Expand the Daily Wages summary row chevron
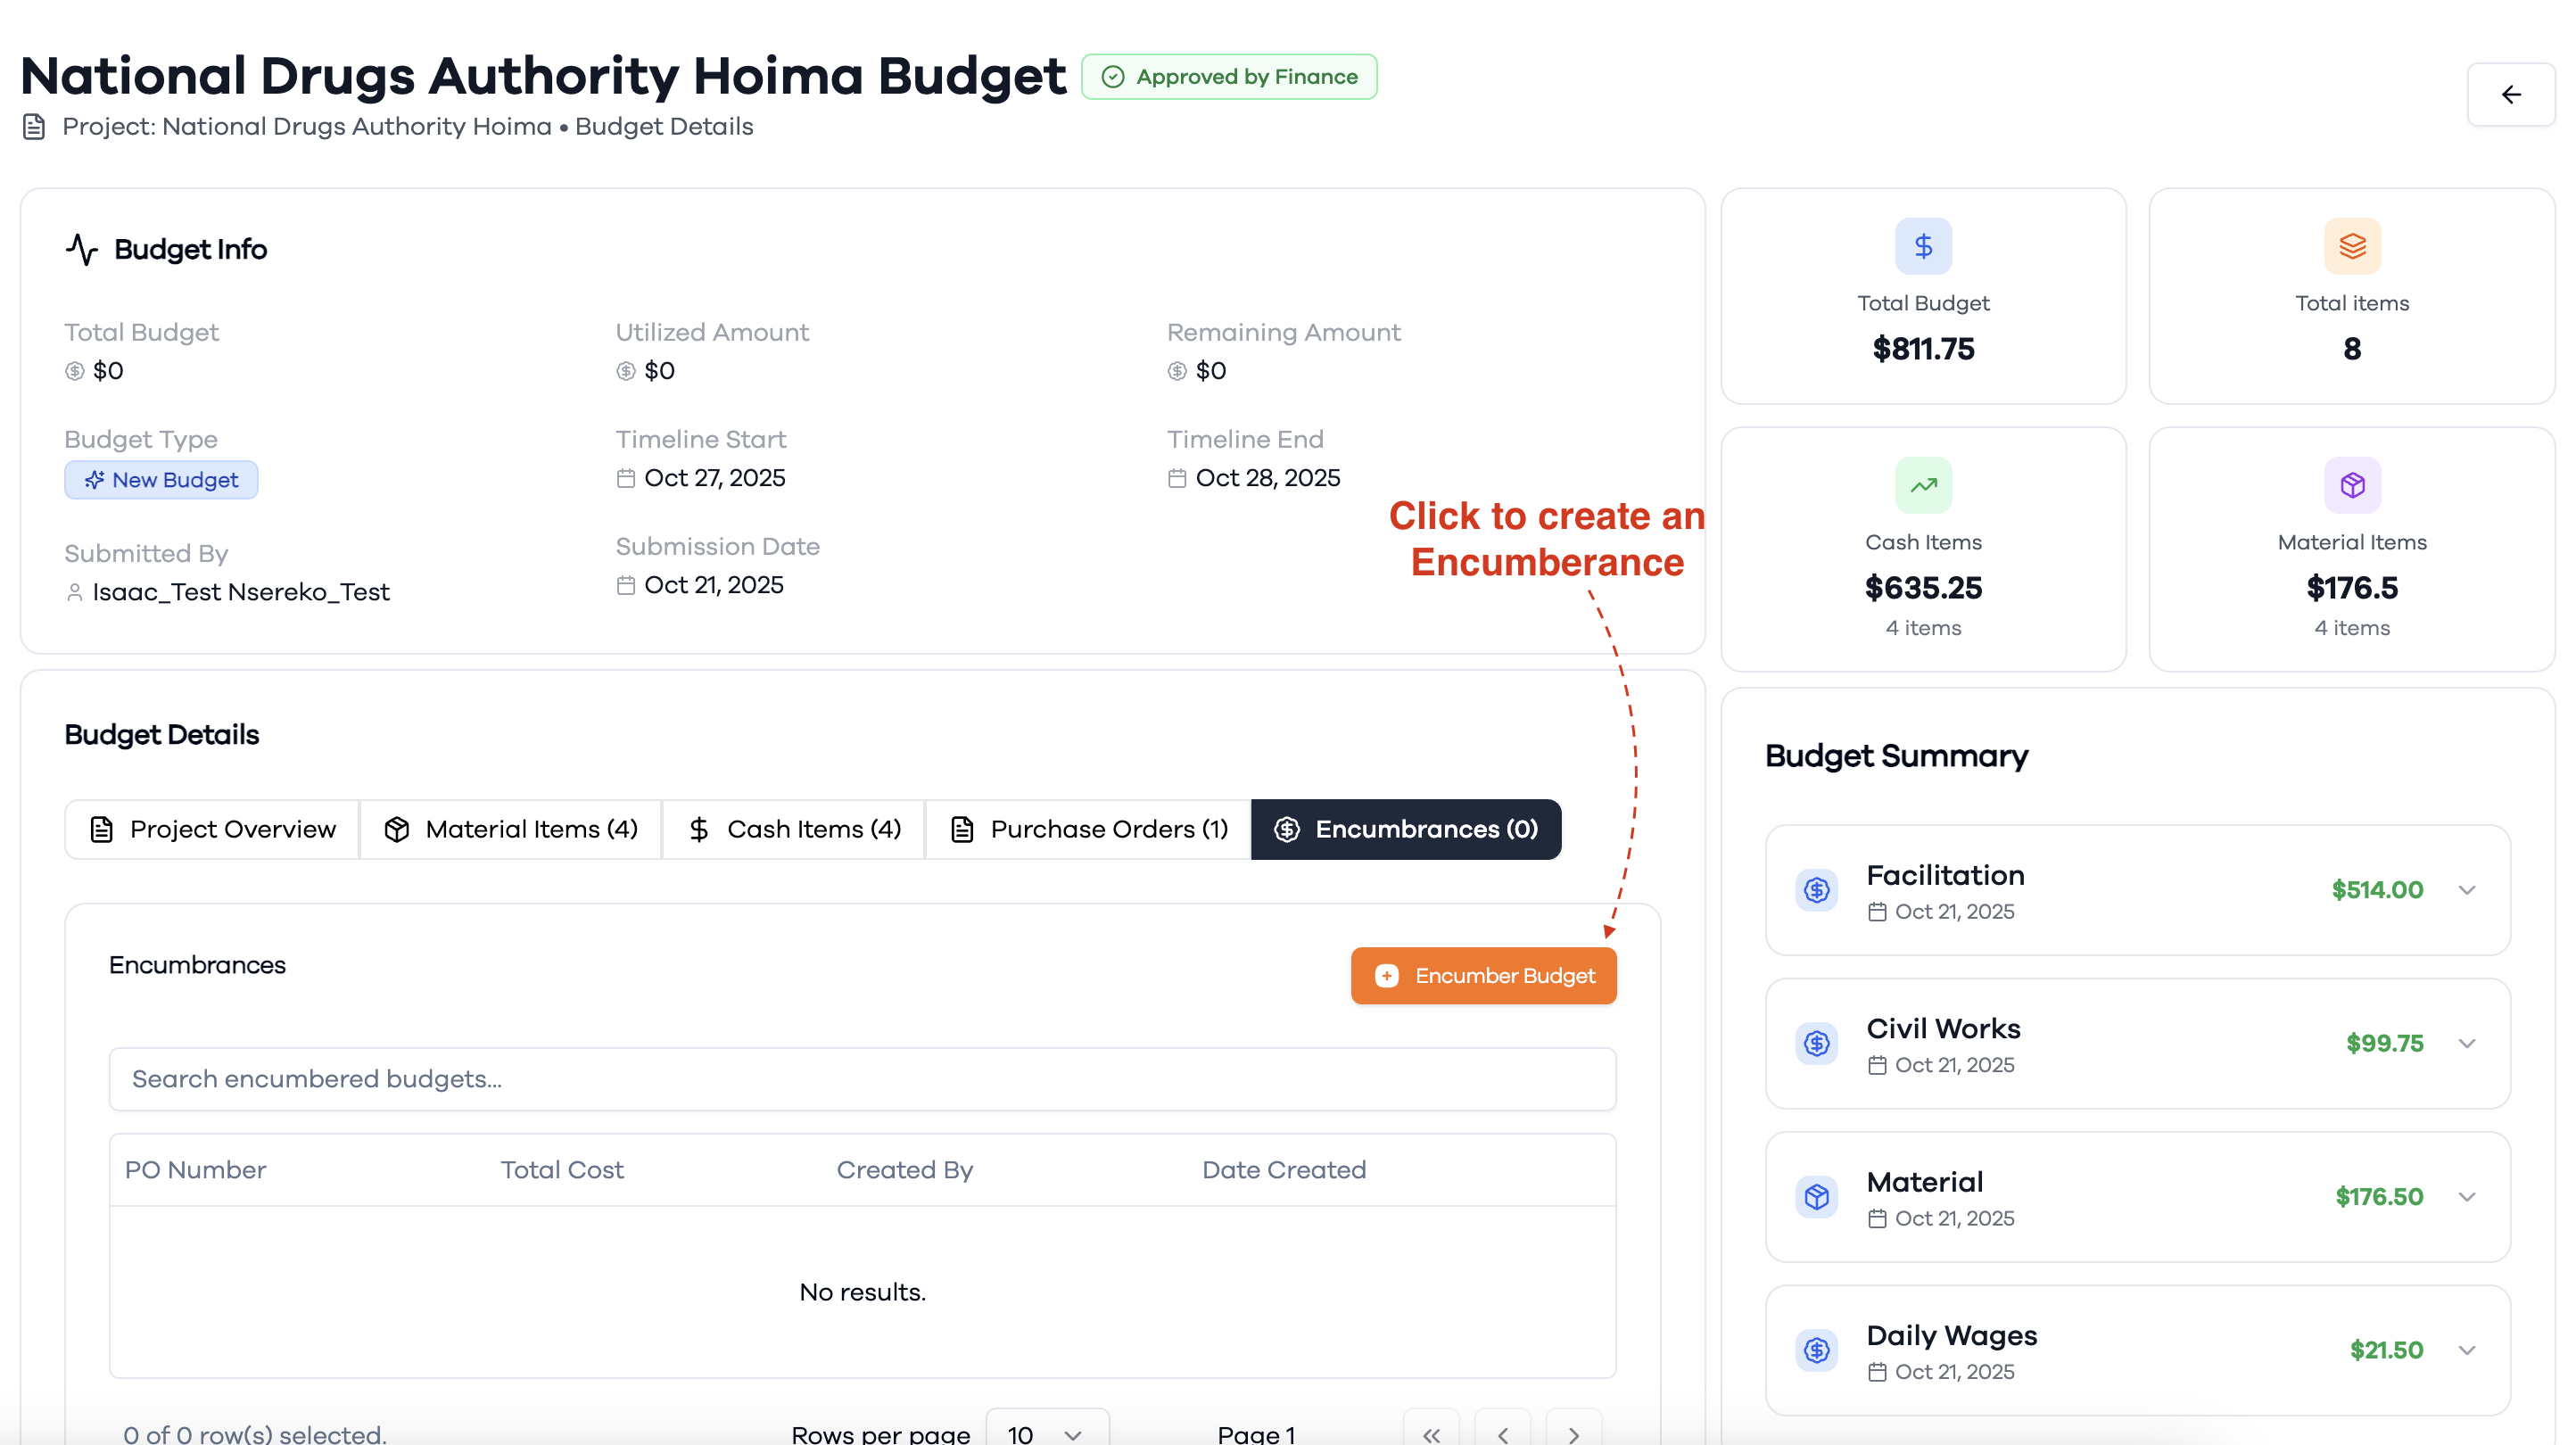 click(2466, 1350)
